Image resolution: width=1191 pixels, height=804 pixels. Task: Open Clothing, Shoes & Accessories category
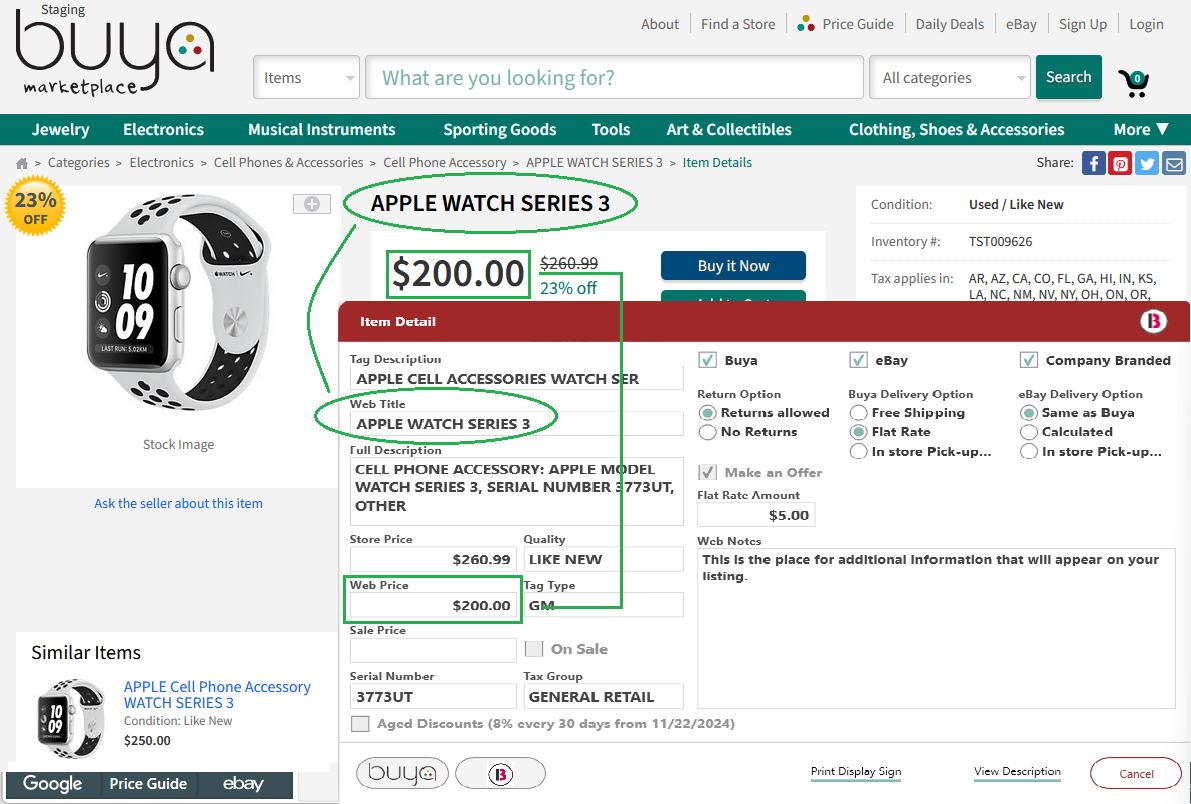(x=956, y=130)
